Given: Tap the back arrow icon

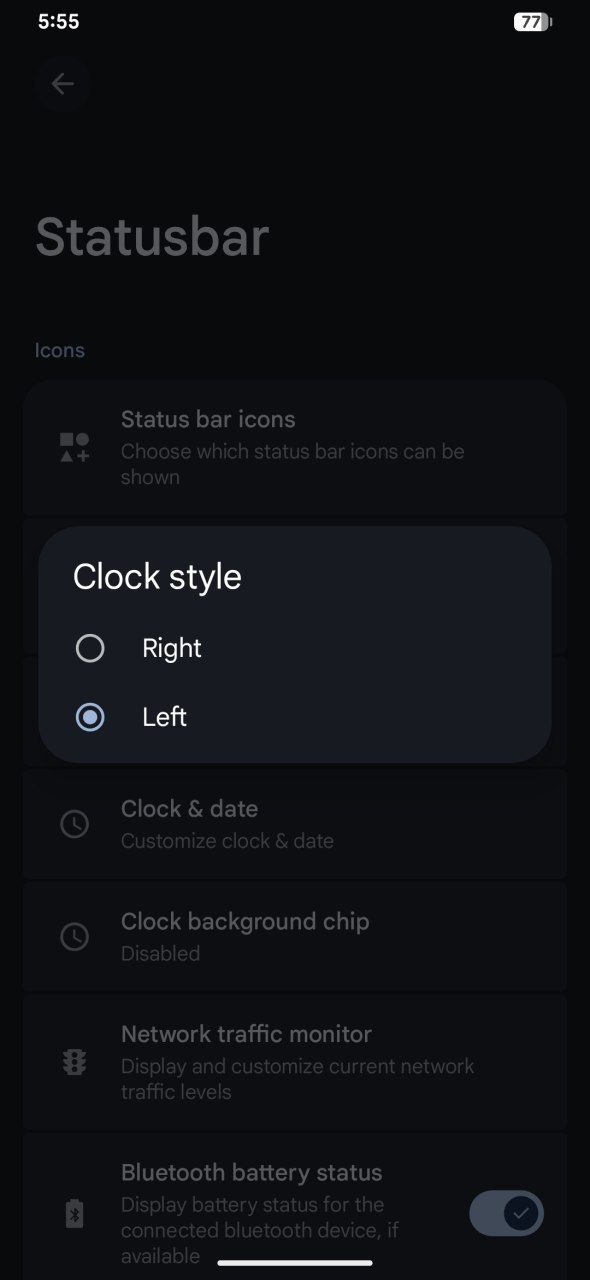Looking at the screenshot, I should (x=63, y=84).
